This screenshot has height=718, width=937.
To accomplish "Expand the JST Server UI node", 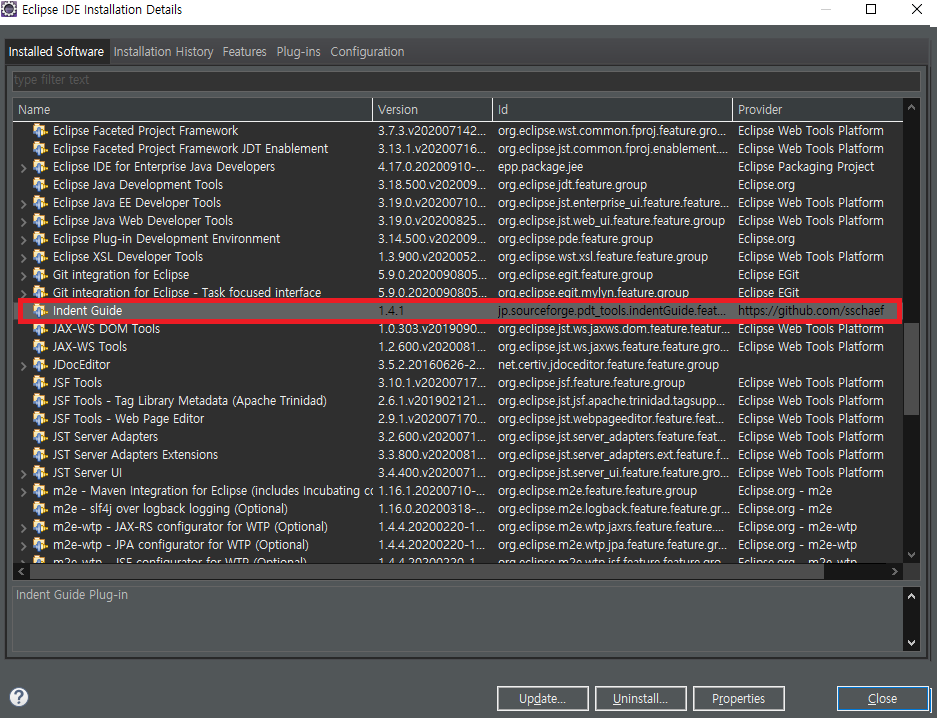I will click(23, 474).
